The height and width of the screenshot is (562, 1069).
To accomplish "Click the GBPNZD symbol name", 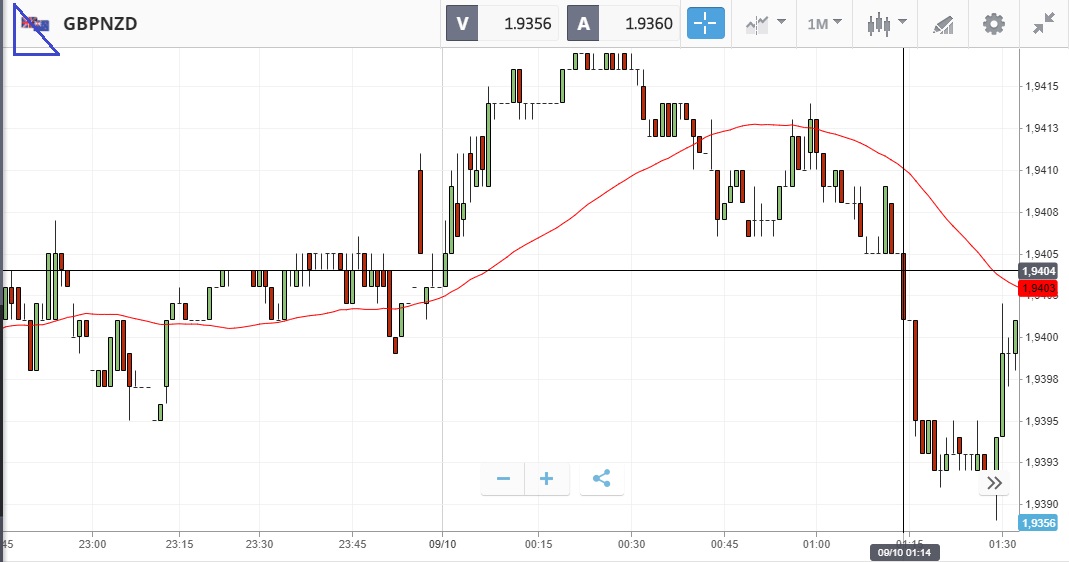I will 100,24.
